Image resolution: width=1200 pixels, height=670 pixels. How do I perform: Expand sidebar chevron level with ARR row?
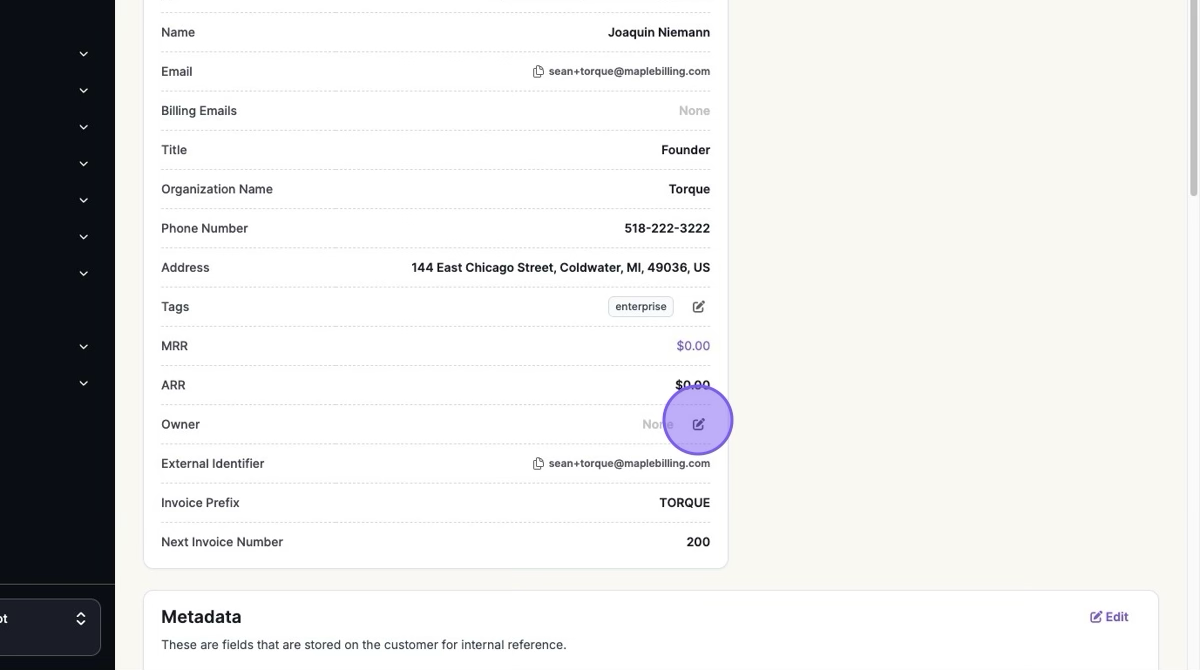tap(84, 384)
